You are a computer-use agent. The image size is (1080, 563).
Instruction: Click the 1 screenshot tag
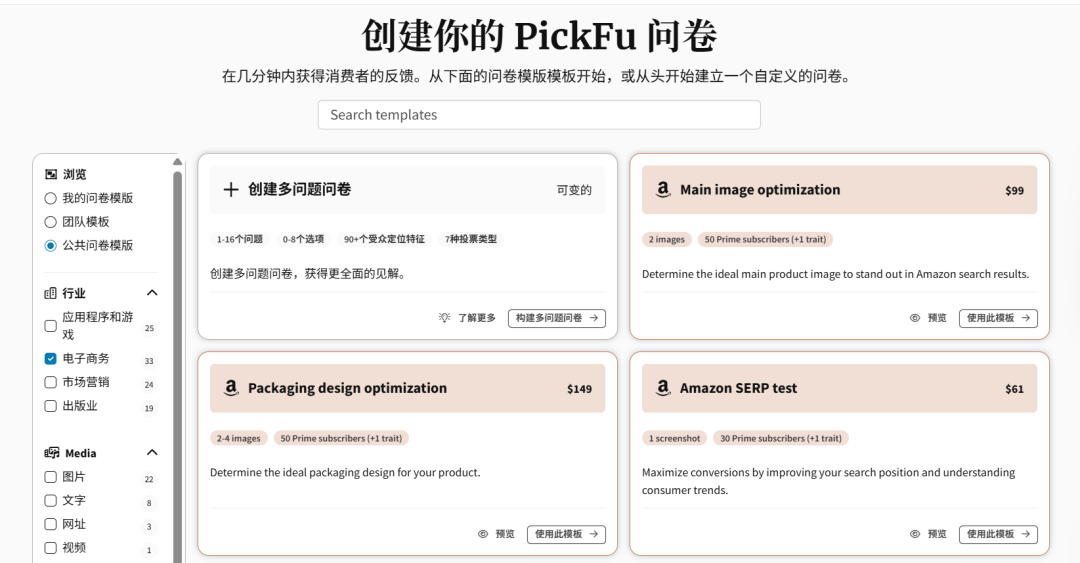tap(674, 438)
